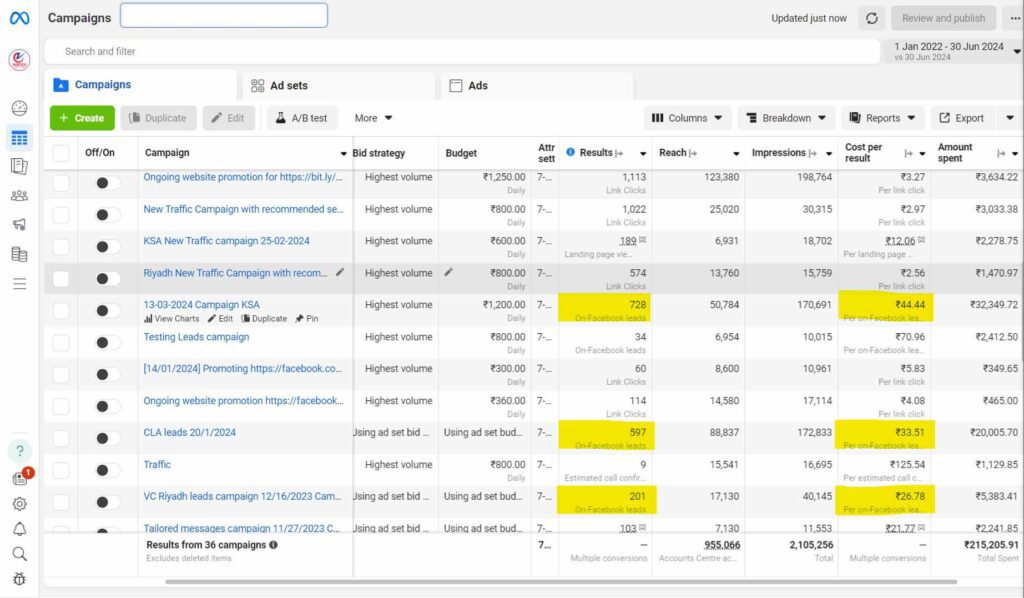Click the toolbar Duplicate button

pyautogui.click(x=158, y=118)
